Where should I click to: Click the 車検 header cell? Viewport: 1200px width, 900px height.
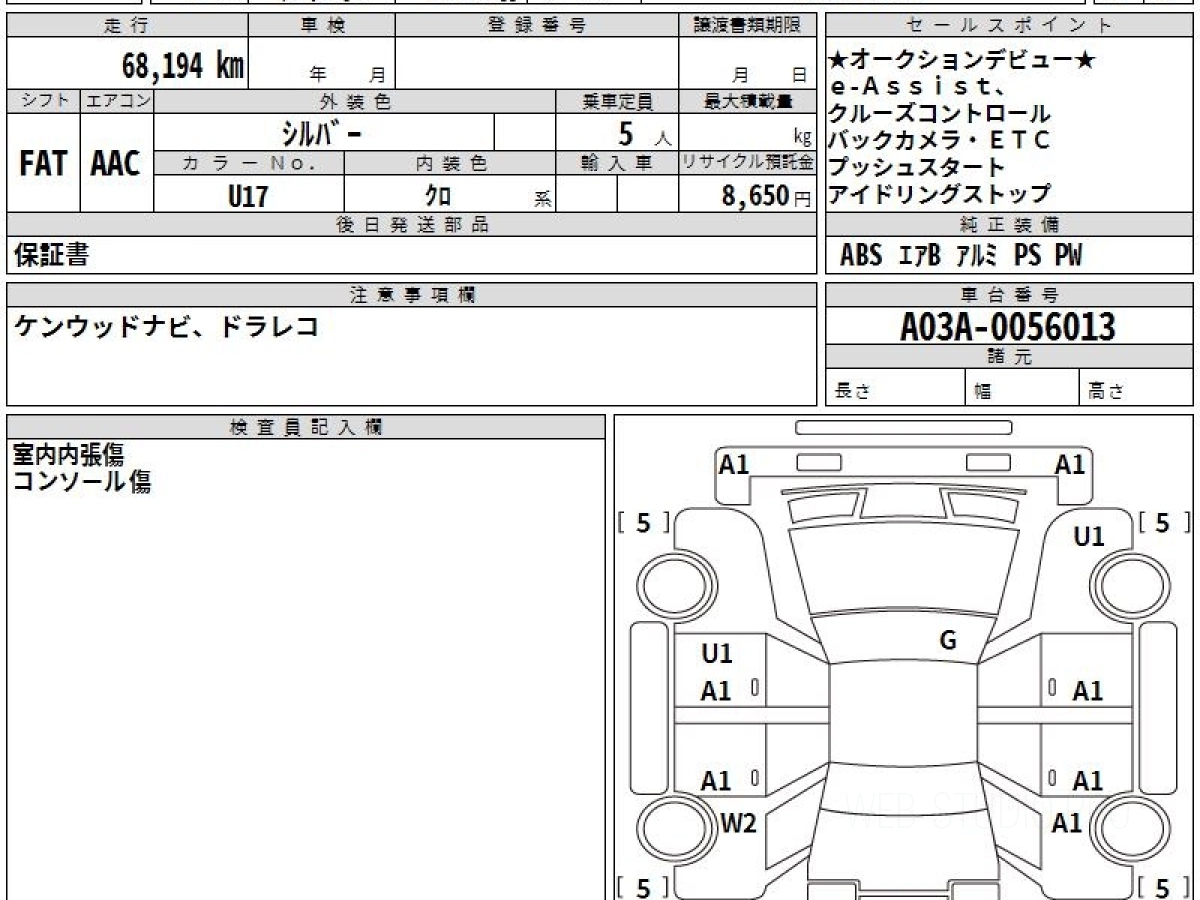coord(322,25)
